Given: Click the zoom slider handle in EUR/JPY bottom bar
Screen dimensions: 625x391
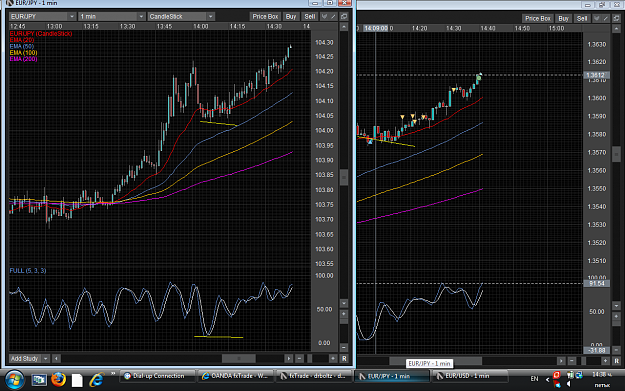Looking at the screenshot, I should pyautogui.click(x=310, y=359).
